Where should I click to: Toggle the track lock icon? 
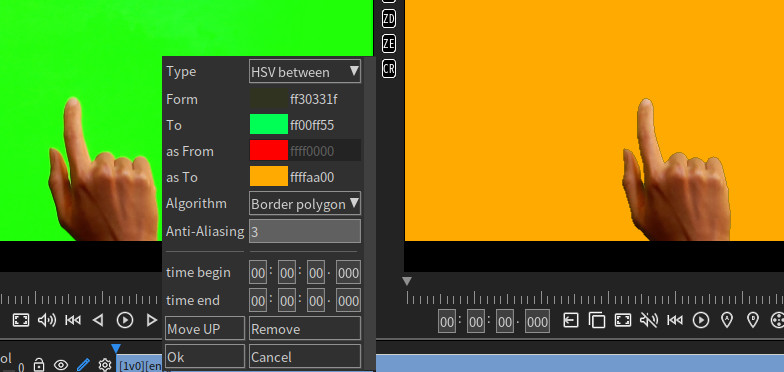click(x=38, y=365)
